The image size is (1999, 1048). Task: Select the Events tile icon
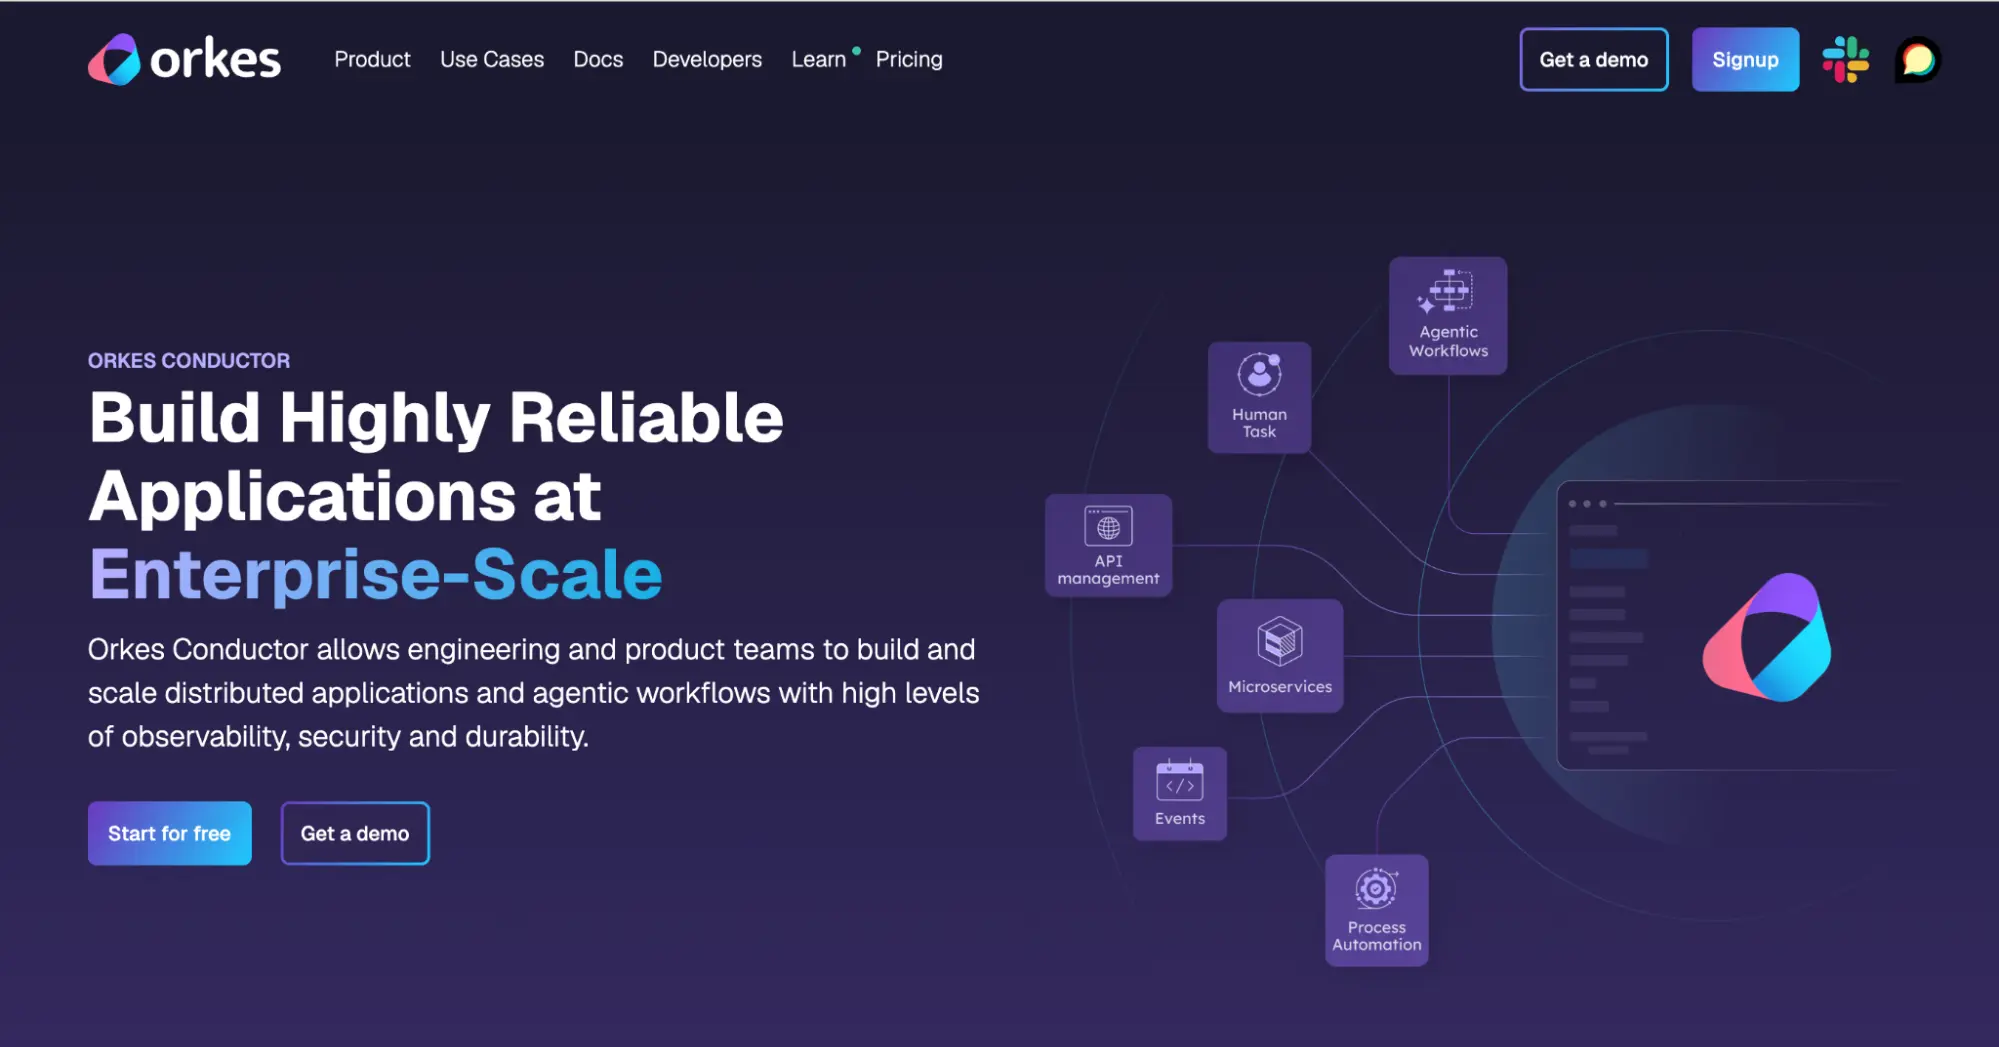click(1180, 781)
